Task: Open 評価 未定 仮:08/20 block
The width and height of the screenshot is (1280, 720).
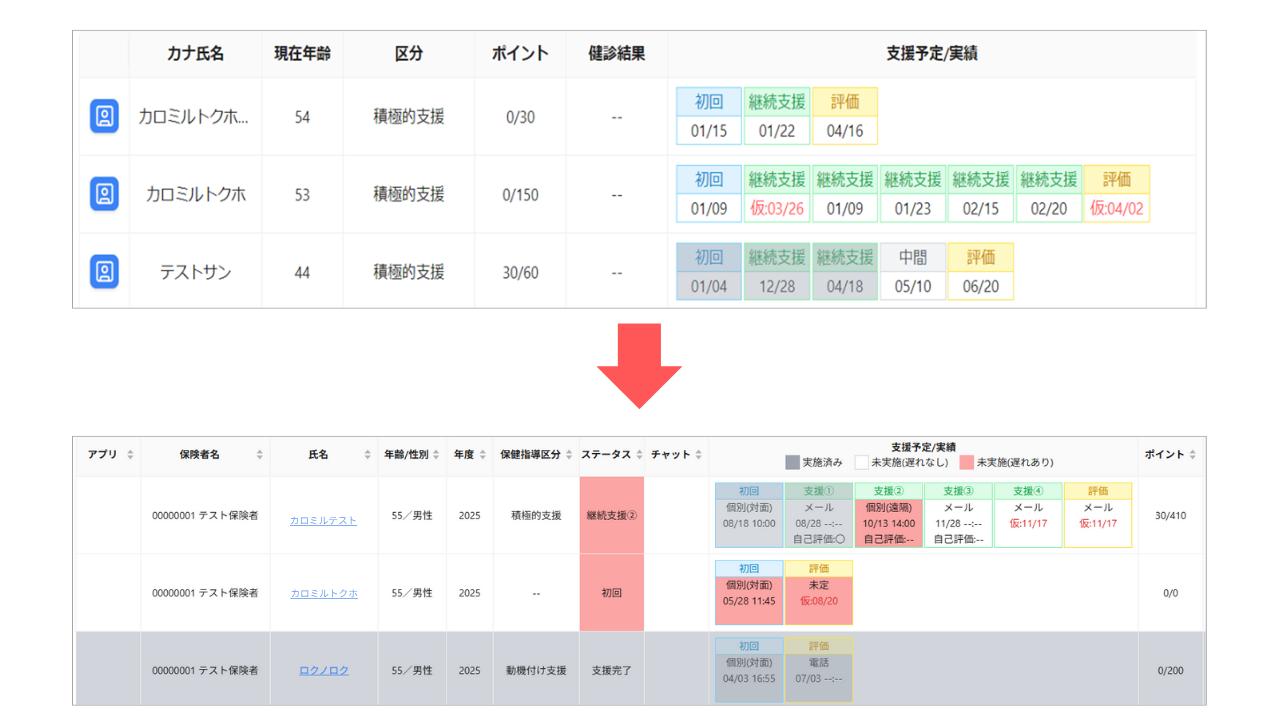Action: [x=819, y=593]
